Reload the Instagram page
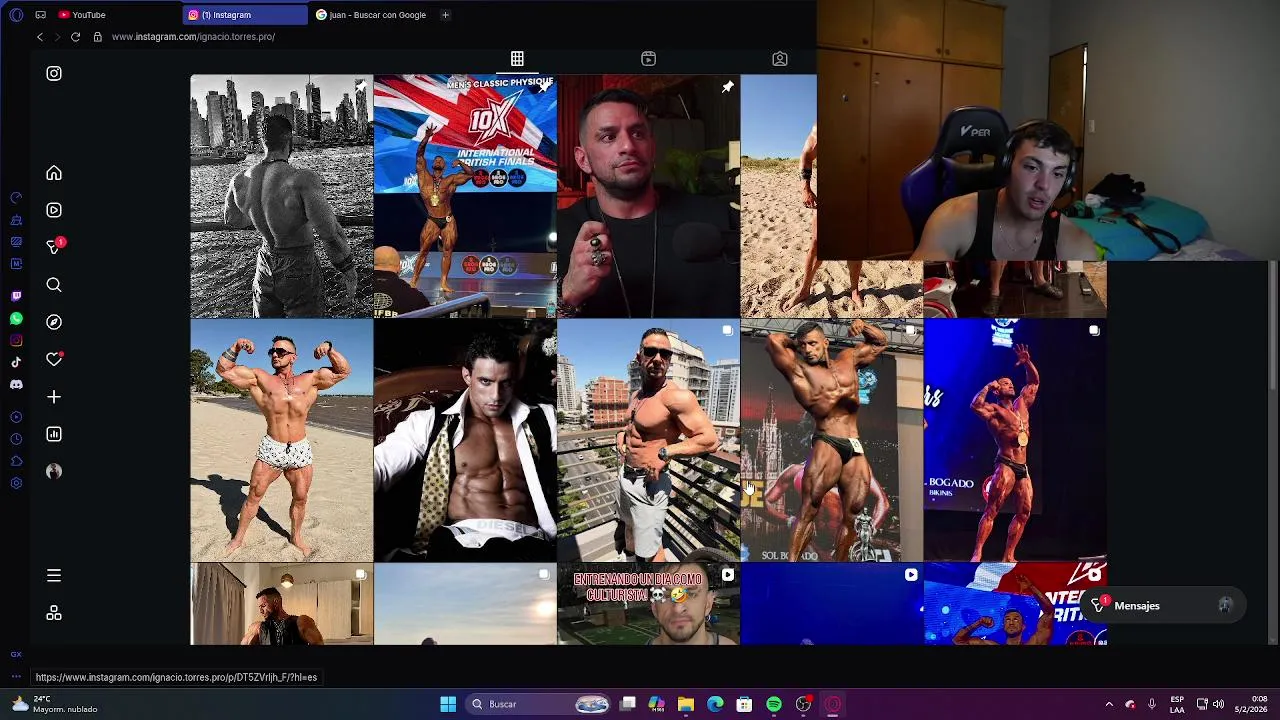The height and width of the screenshot is (720, 1280). tap(75, 37)
